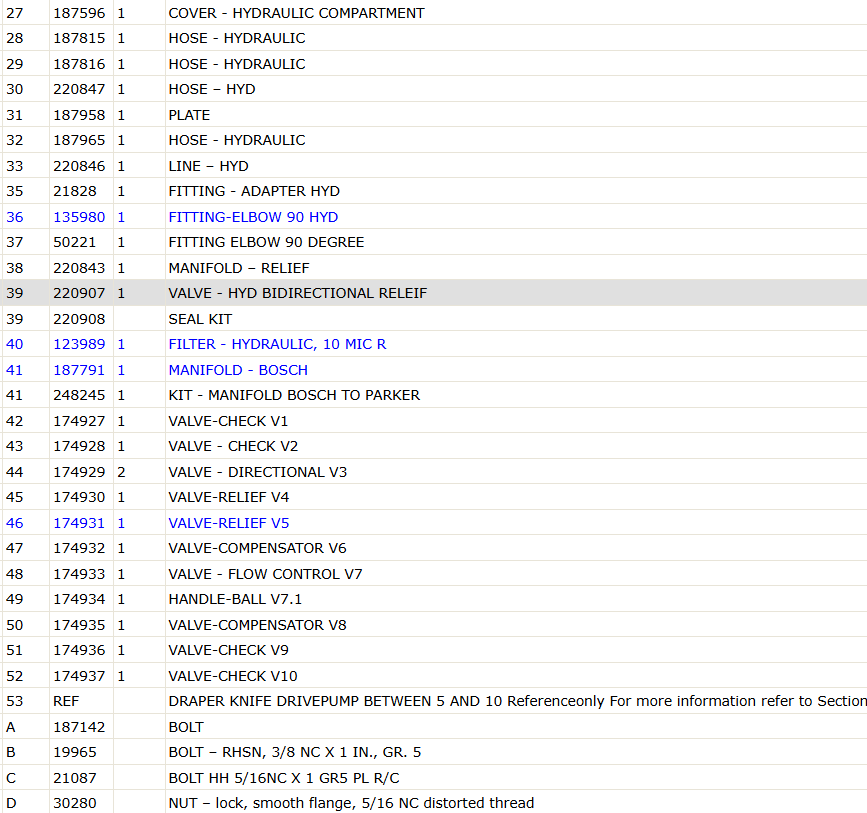
Task: Click the HANDLE-BALL V7.1 entry
Action: (x=235, y=599)
